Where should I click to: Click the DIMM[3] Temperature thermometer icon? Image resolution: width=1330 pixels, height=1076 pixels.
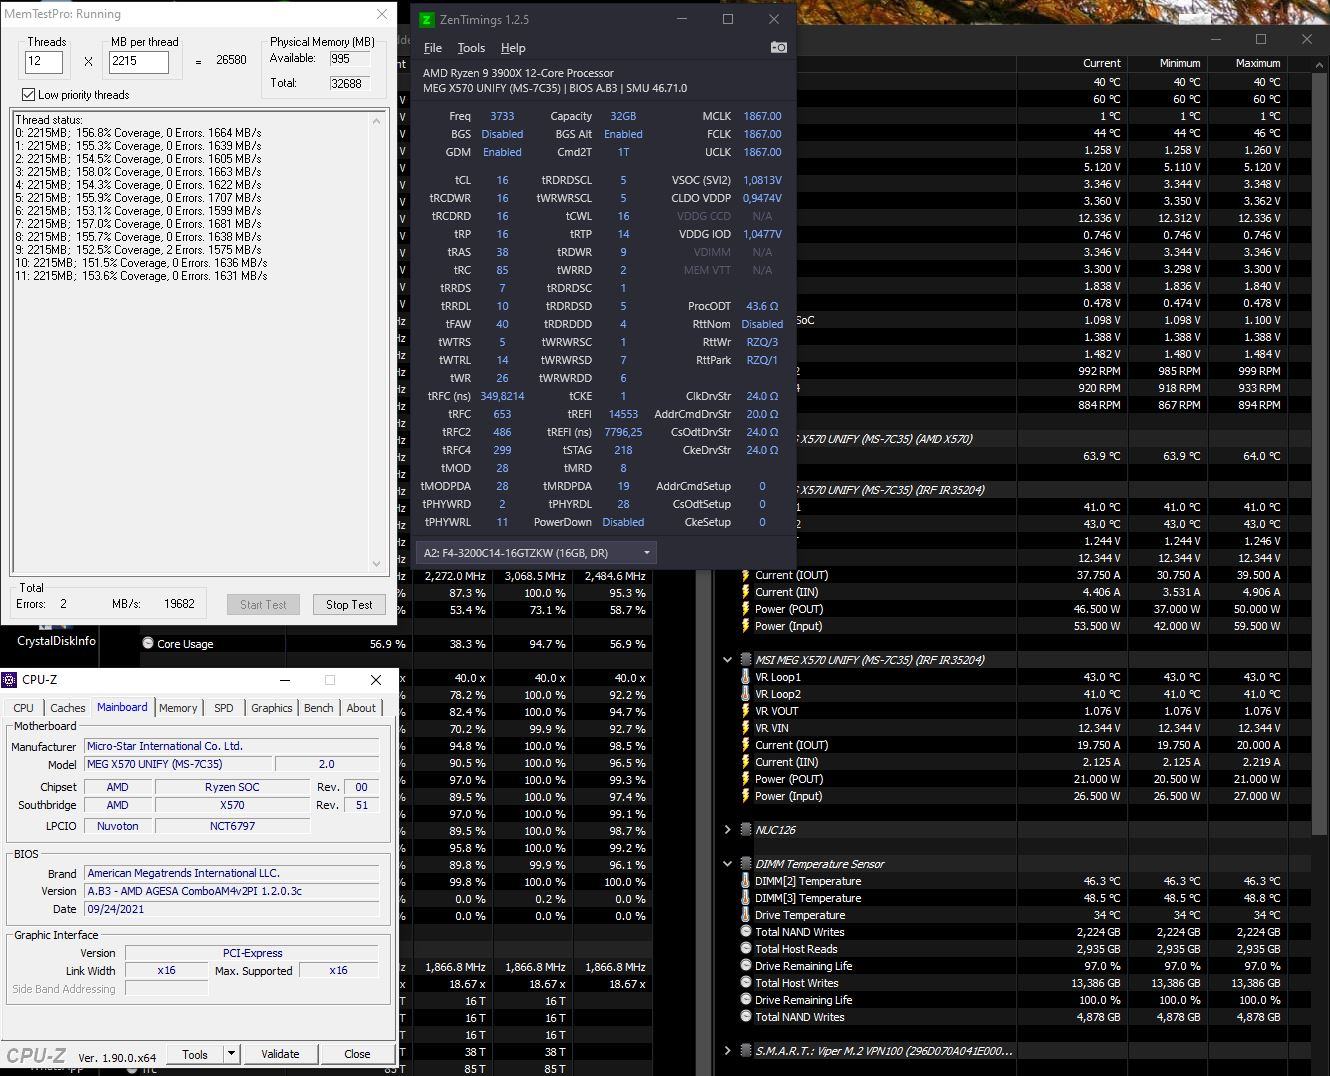coord(745,898)
